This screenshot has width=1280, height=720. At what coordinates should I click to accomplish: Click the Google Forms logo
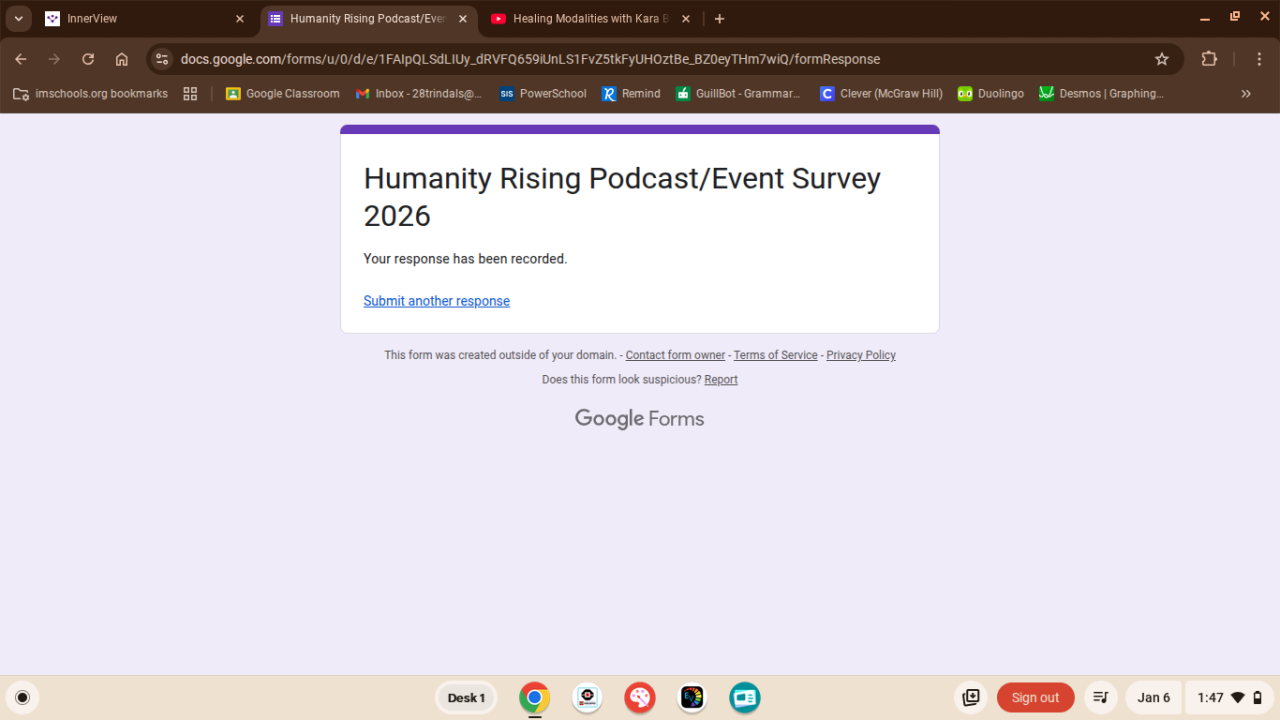click(x=640, y=419)
